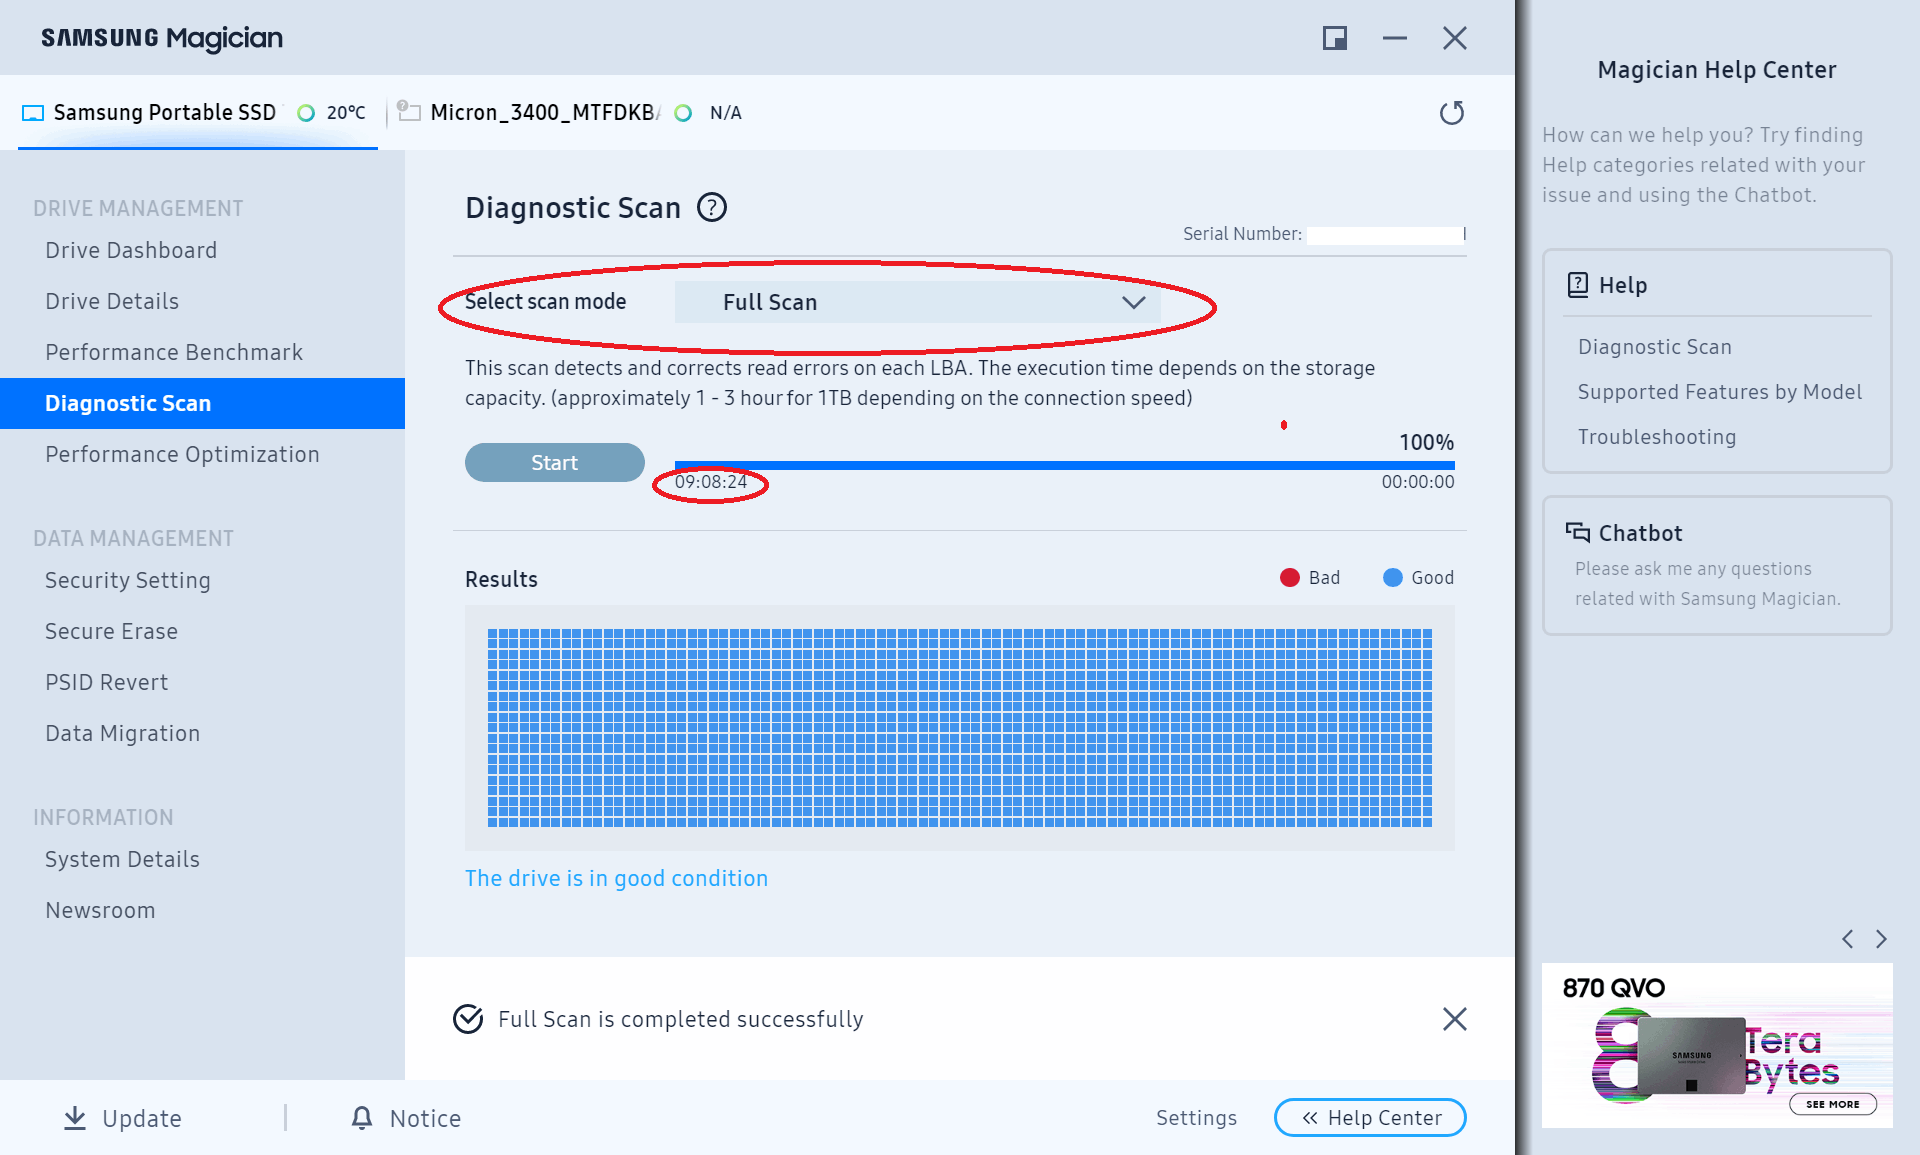Expand the Select scan mode dropdown
Screen dimensions: 1920x1155
coord(917,302)
